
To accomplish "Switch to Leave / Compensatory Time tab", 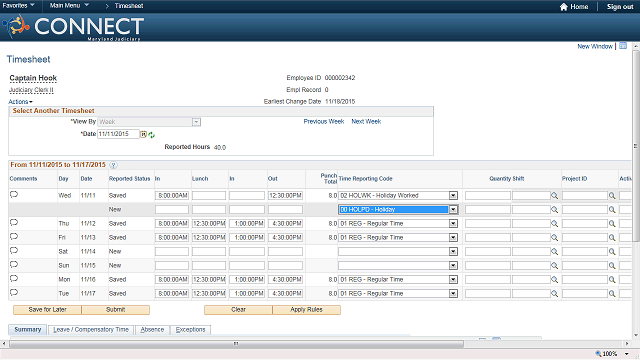I will tap(91, 329).
